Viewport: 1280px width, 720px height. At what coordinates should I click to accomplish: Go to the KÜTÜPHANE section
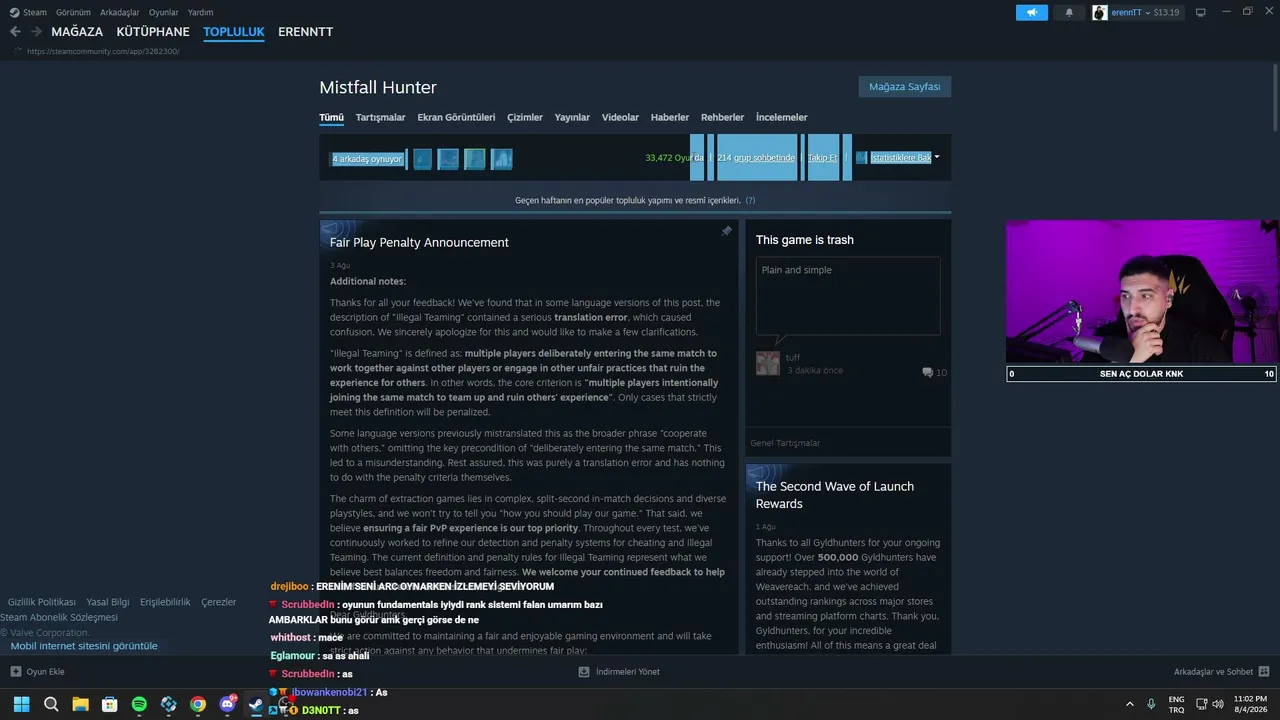click(x=153, y=32)
